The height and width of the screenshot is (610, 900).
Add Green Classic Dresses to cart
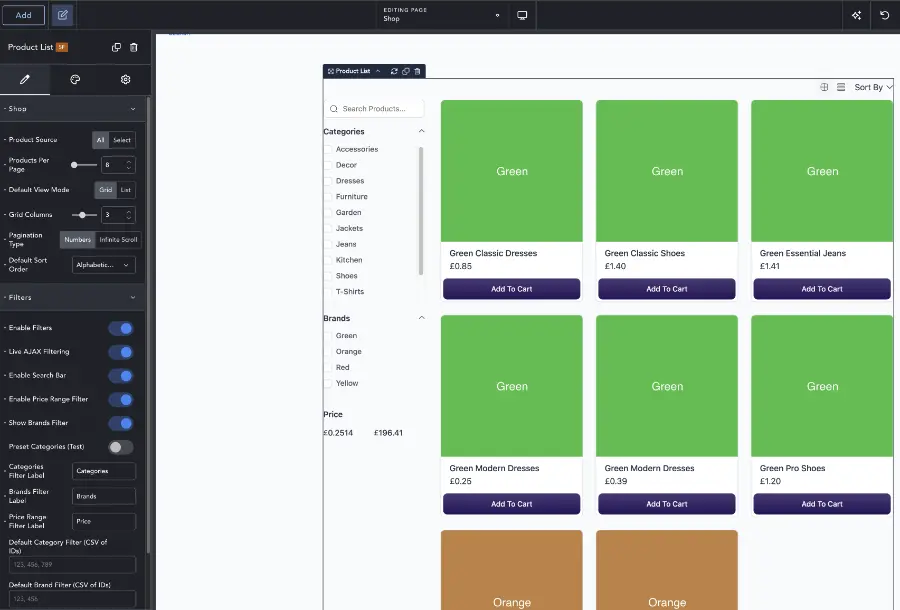[x=511, y=289]
